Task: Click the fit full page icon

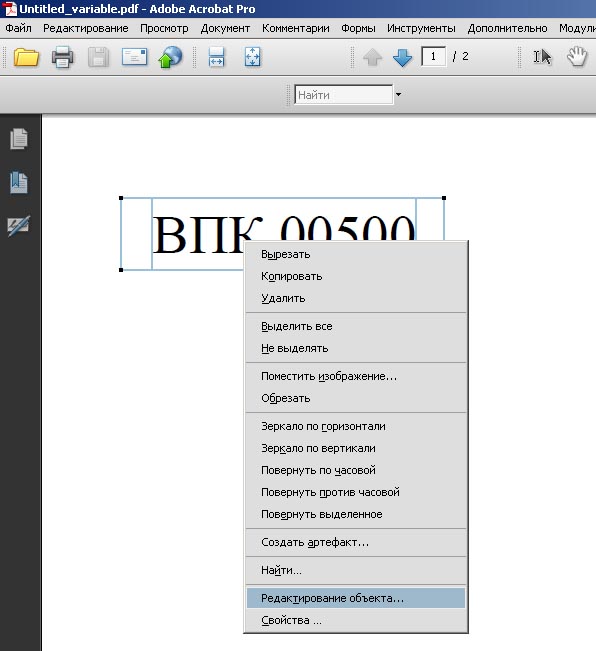Action: [252, 57]
